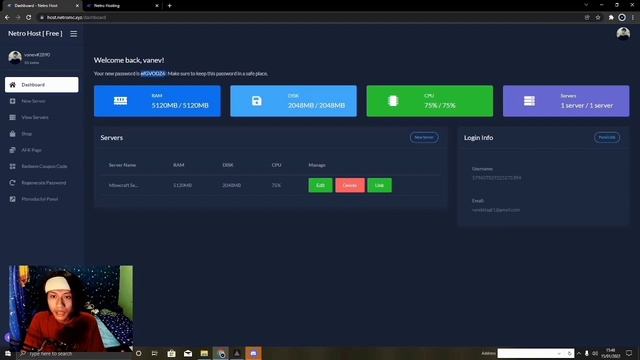The image size is (640, 360).
Task: Click the sidebar user avatar
Action: click(x=15, y=58)
